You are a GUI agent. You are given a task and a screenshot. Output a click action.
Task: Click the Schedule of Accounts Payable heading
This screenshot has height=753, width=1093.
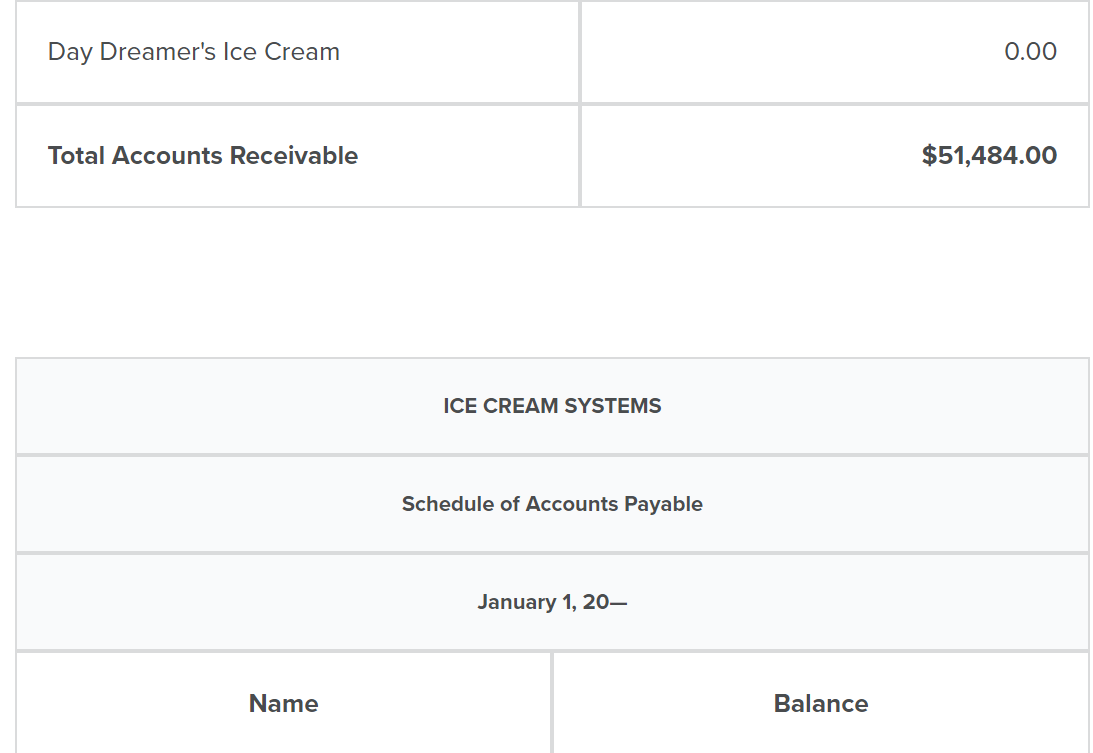[552, 504]
